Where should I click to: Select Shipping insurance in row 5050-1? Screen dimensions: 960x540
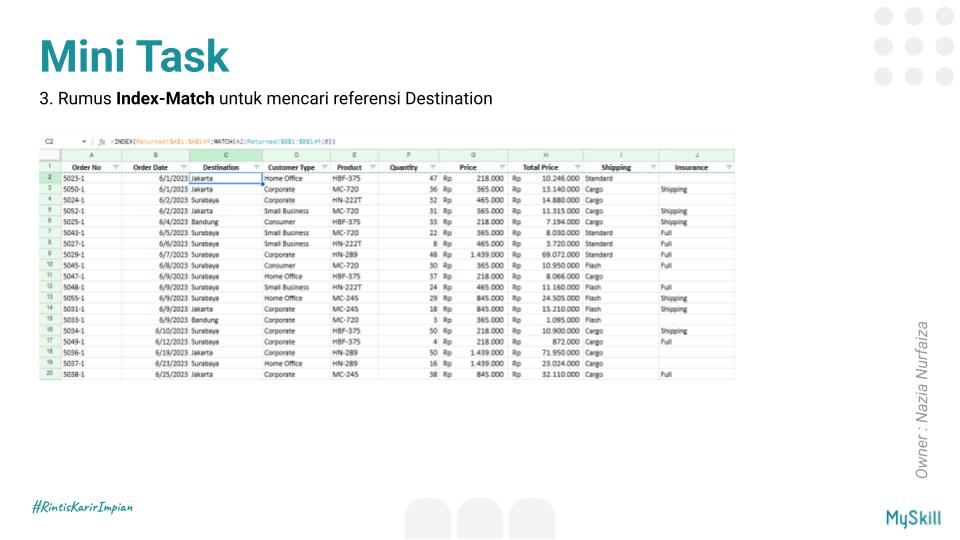pyautogui.click(x=697, y=189)
